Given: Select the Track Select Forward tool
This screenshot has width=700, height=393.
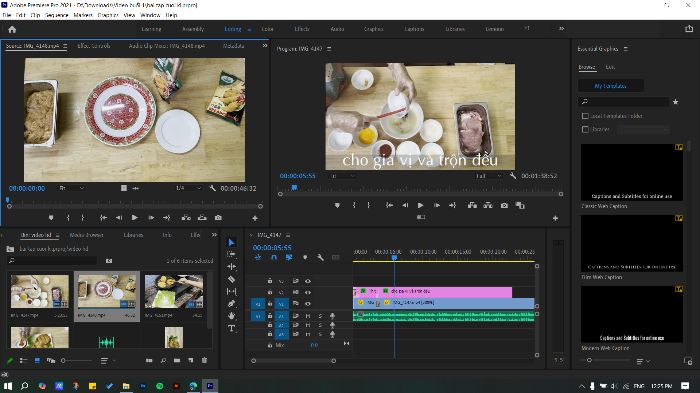Looking at the screenshot, I should [231, 254].
